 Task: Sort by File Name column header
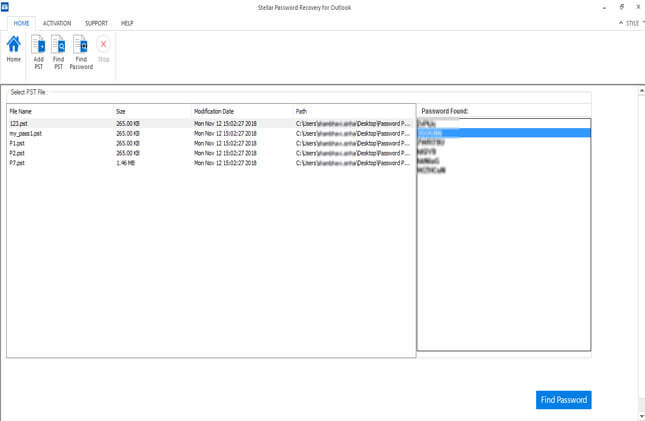pos(21,111)
